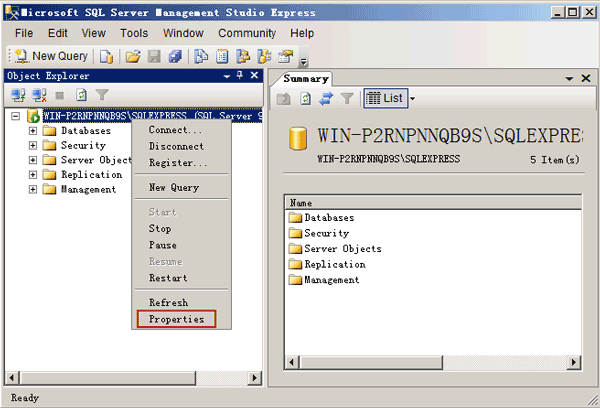Image resolution: width=600 pixels, height=408 pixels.
Task: Choose Connect... in context menu
Action: [182, 130]
